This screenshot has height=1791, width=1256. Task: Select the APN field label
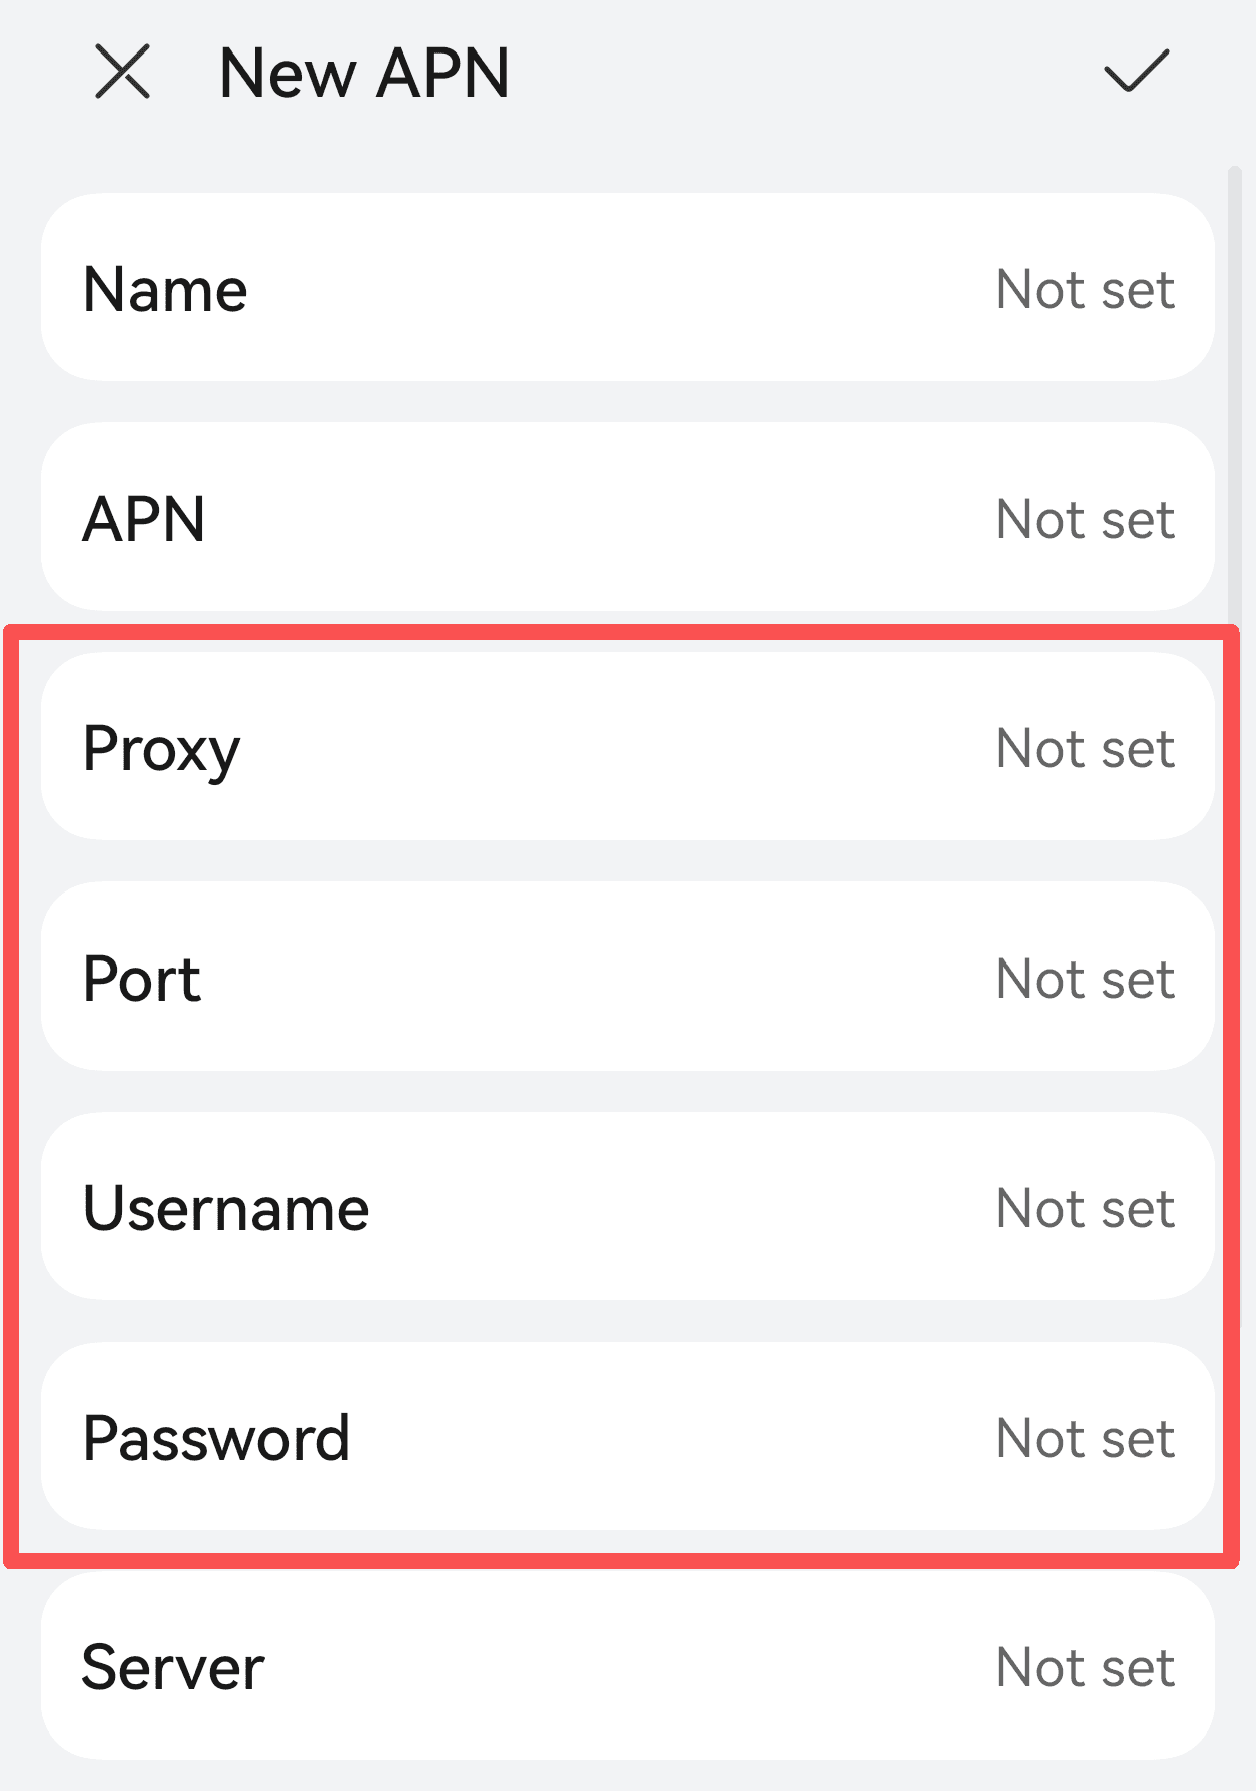pyautogui.click(x=144, y=520)
